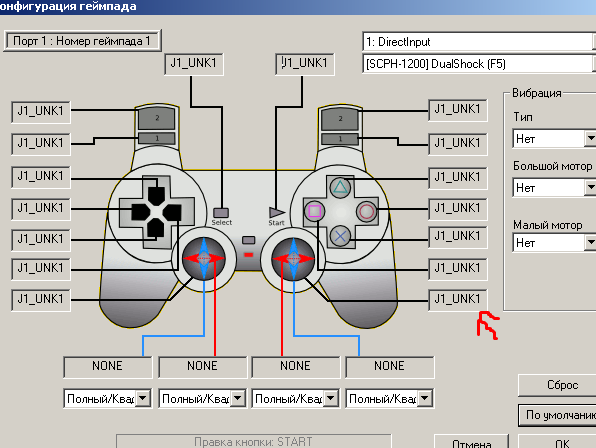Screen dimensions: 596x448
Task: Click the Select button on the gamepad
Action: point(221,212)
